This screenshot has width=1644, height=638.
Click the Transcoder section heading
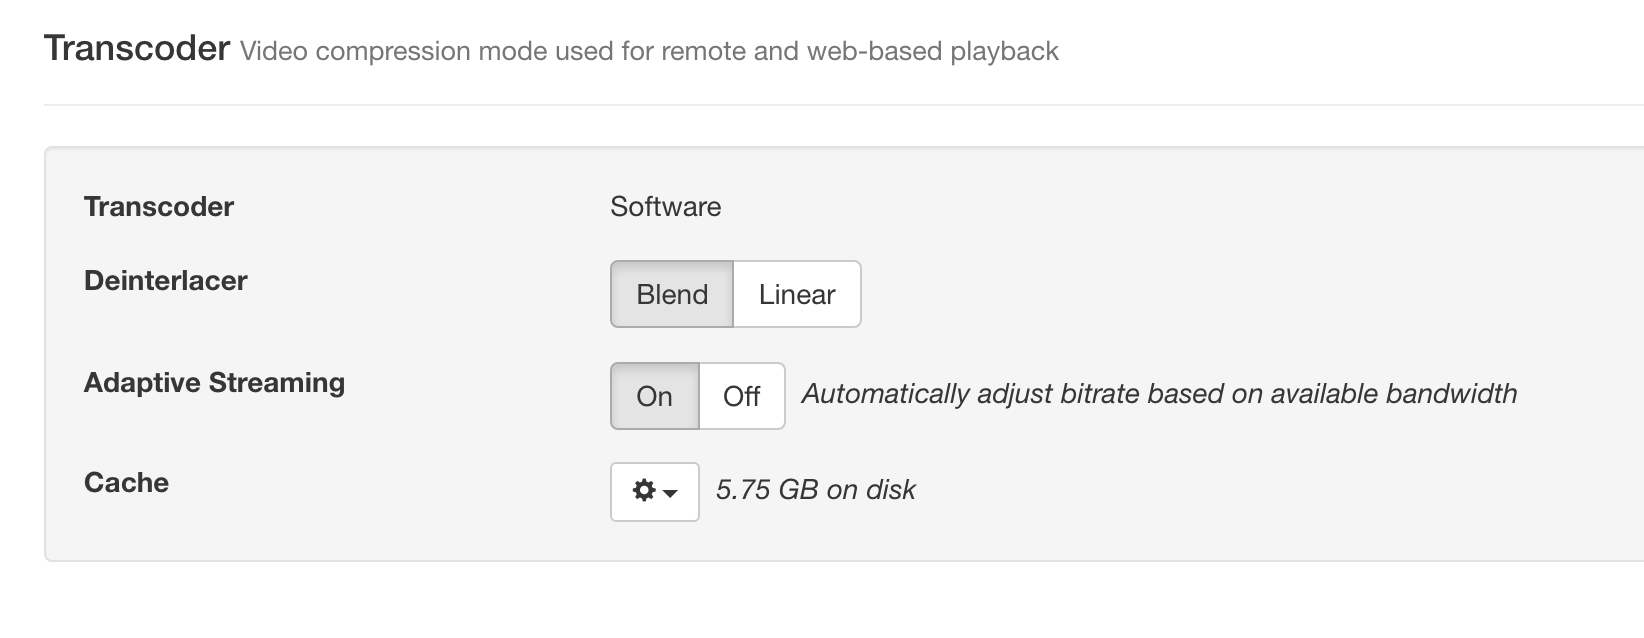pos(137,48)
